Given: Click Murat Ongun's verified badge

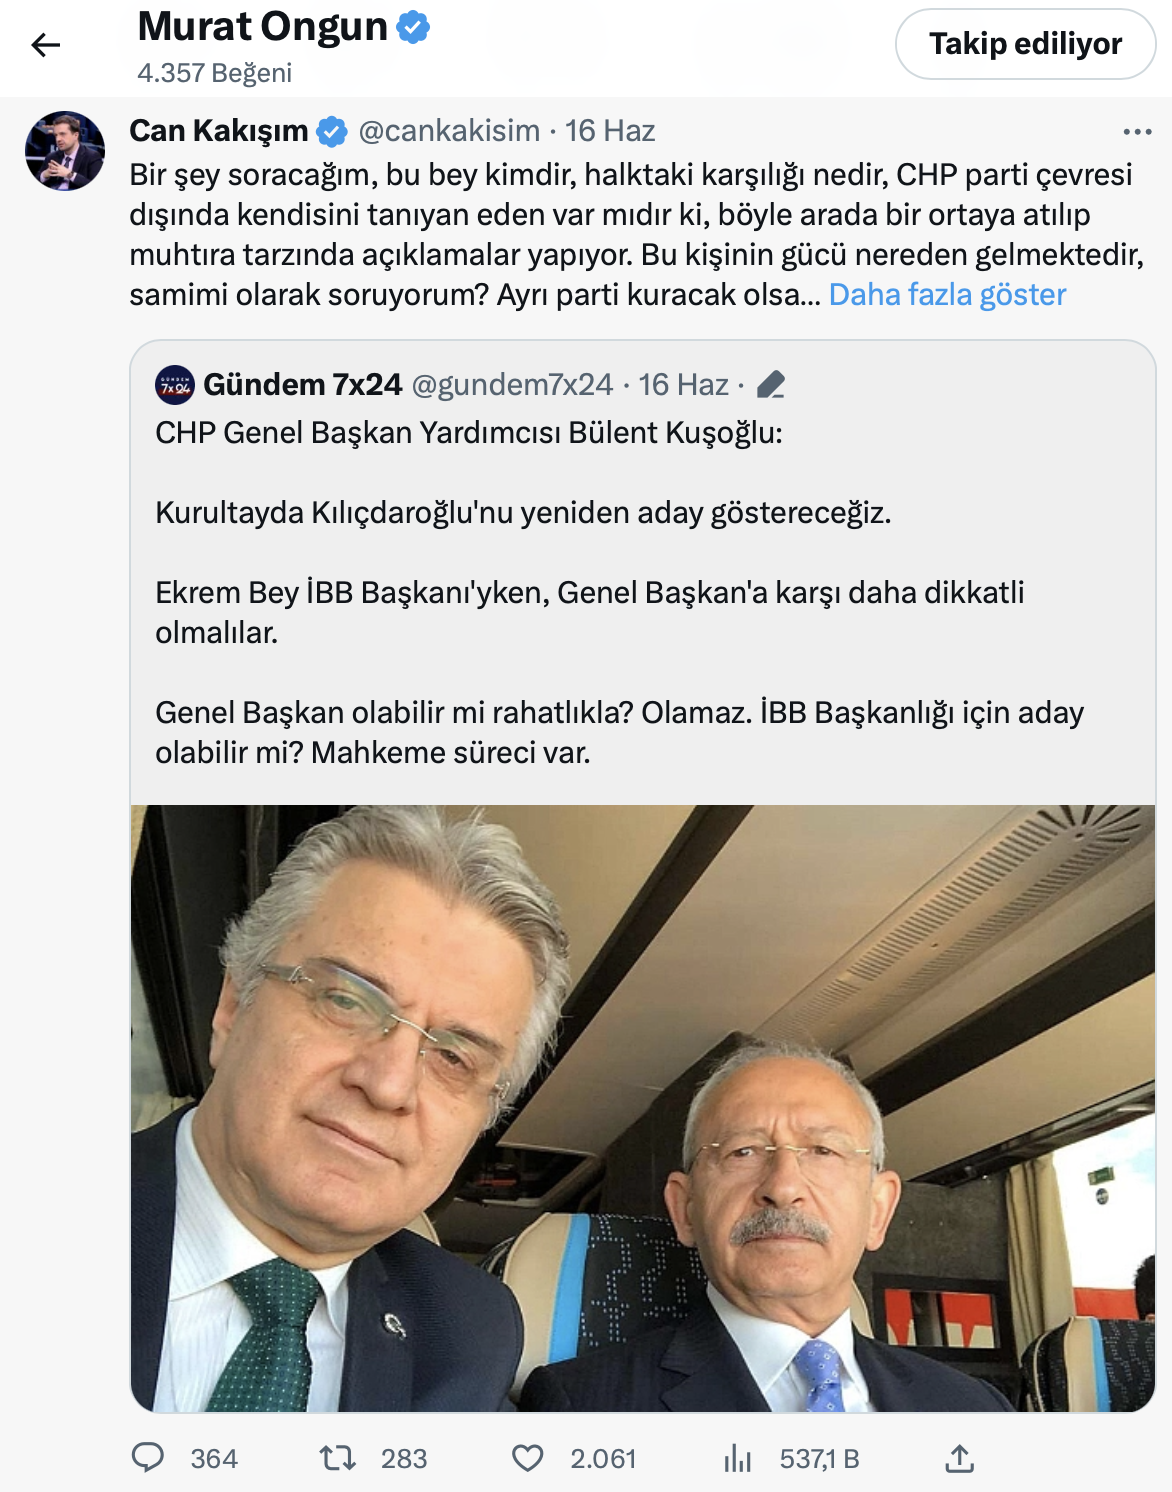Looking at the screenshot, I should (x=413, y=27).
